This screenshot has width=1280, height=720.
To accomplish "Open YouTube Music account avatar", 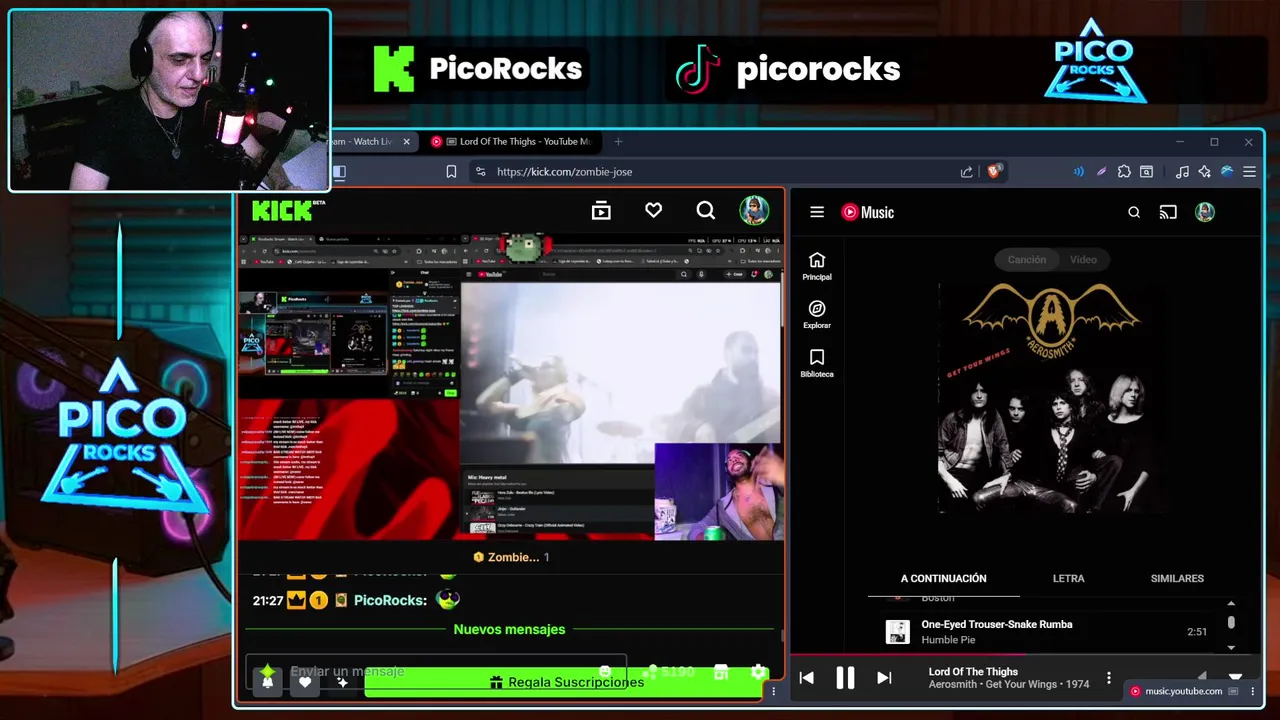I will [x=1205, y=212].
